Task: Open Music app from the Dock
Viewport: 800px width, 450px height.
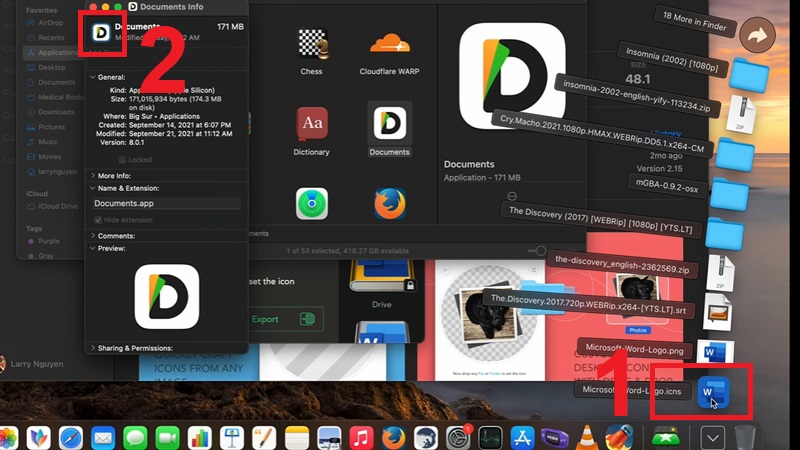Action: pyautogui.click(x=361, y=438)
